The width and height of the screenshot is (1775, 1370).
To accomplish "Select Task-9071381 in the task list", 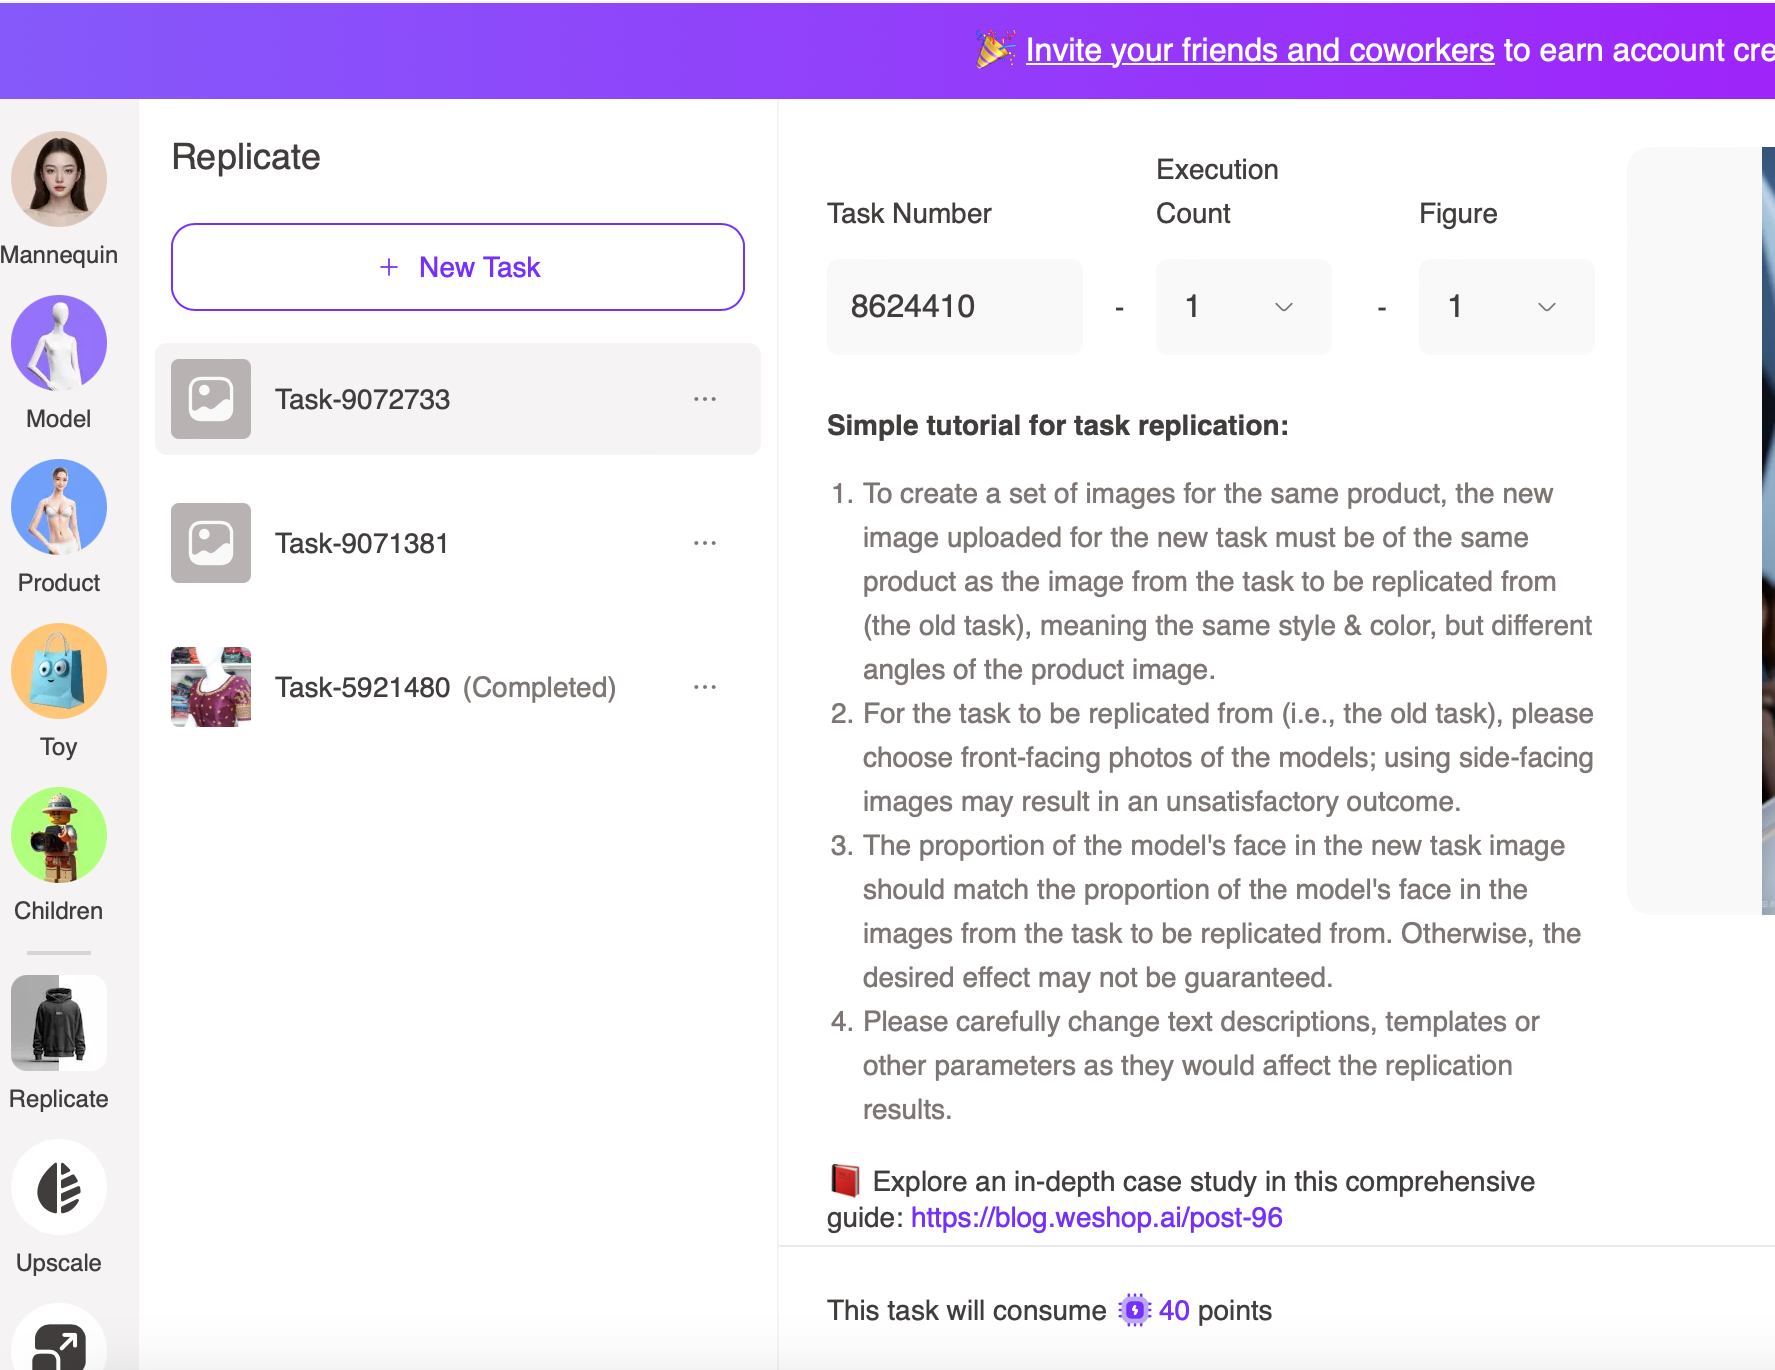I will click(362, 543).
